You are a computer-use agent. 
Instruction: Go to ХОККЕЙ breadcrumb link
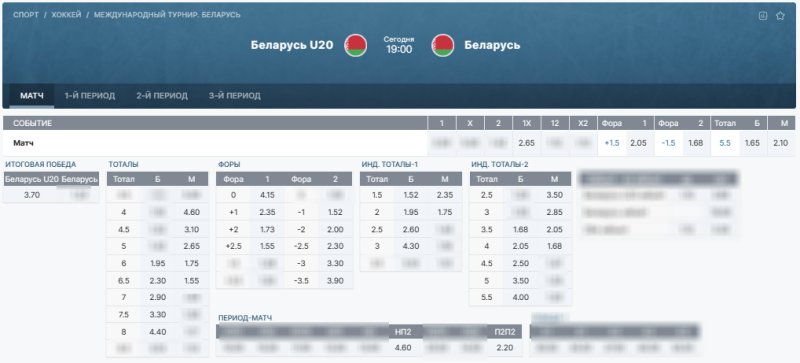[66, 15]
